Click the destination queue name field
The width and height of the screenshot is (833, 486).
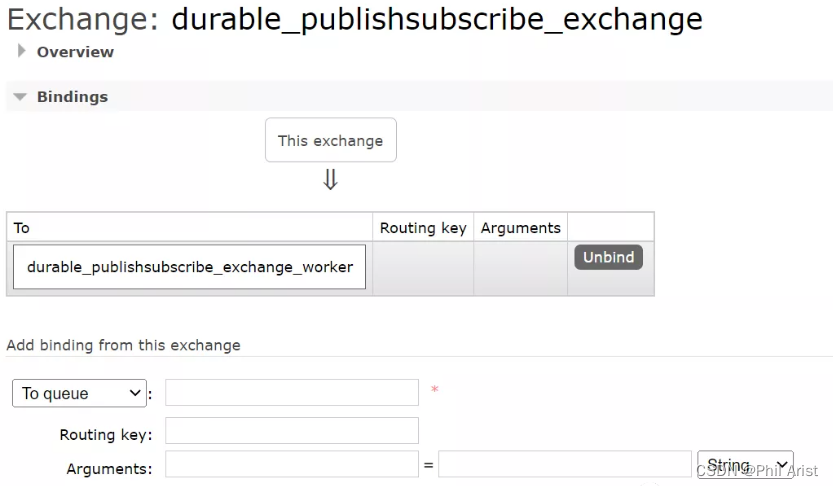[x=292, y=393]
